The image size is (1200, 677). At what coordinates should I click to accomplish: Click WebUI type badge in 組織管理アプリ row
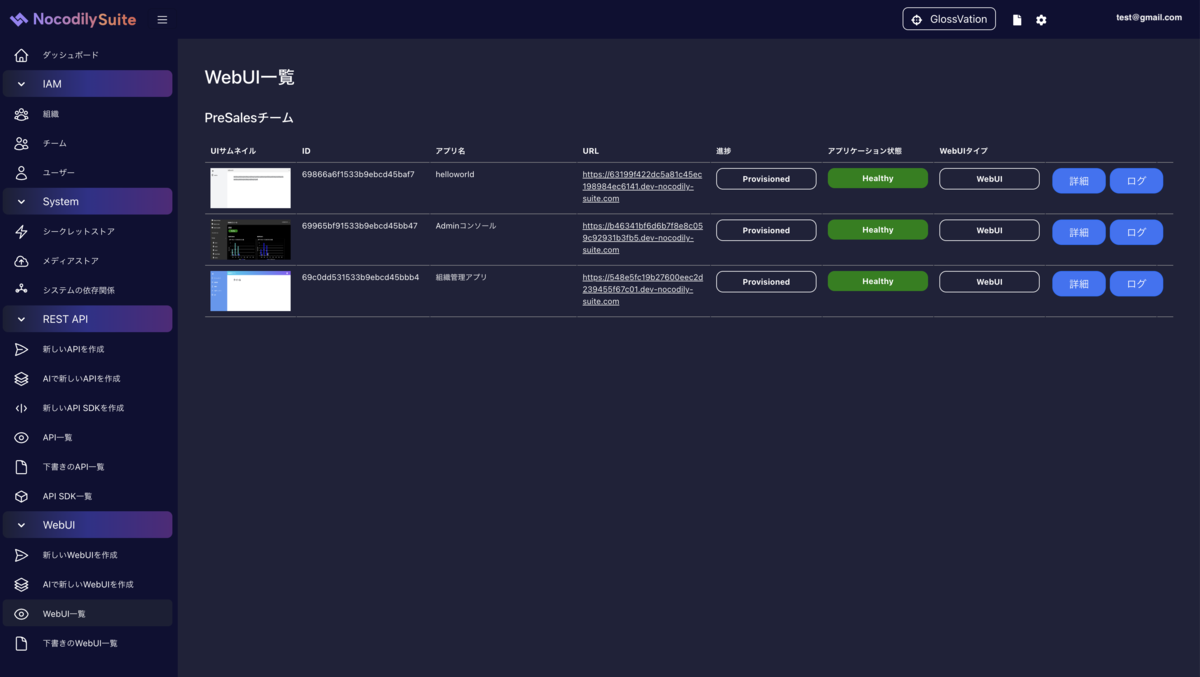(x=989, y=282)
